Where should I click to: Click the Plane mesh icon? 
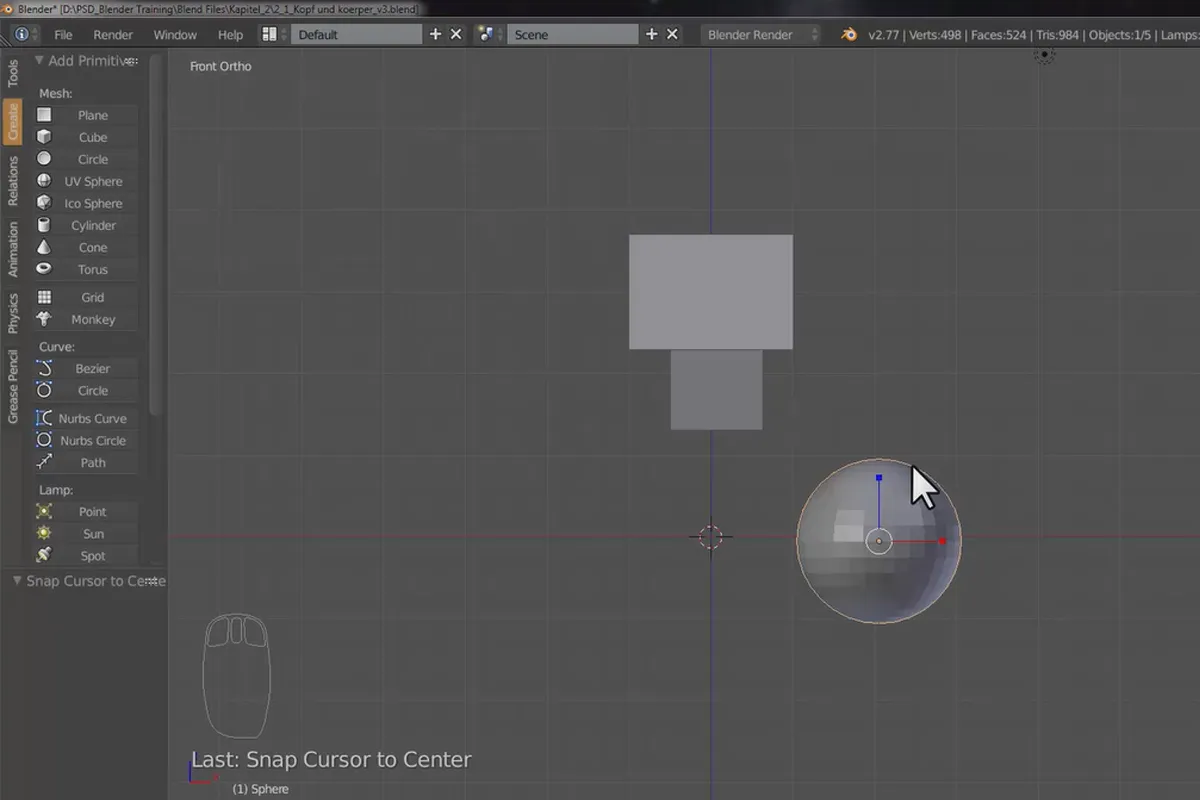(44, 115)
